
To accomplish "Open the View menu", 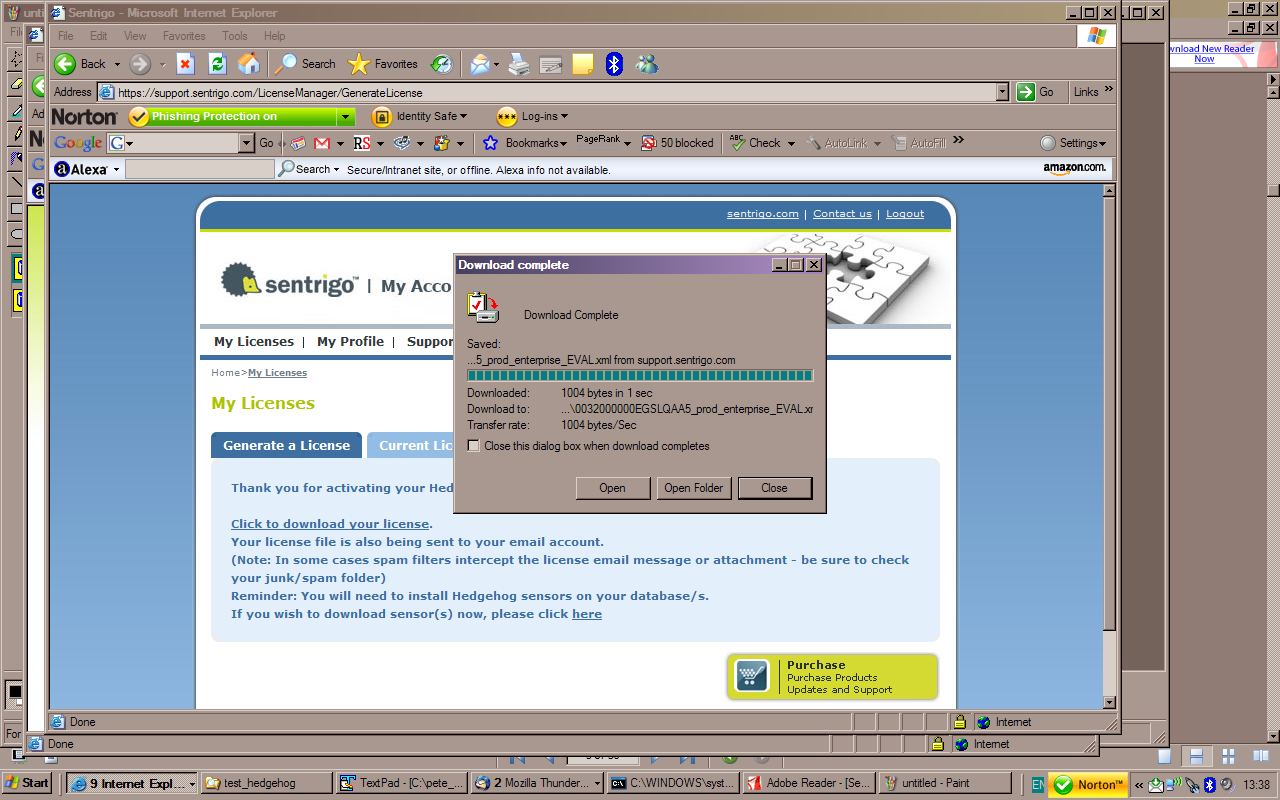I will [135, 36].
